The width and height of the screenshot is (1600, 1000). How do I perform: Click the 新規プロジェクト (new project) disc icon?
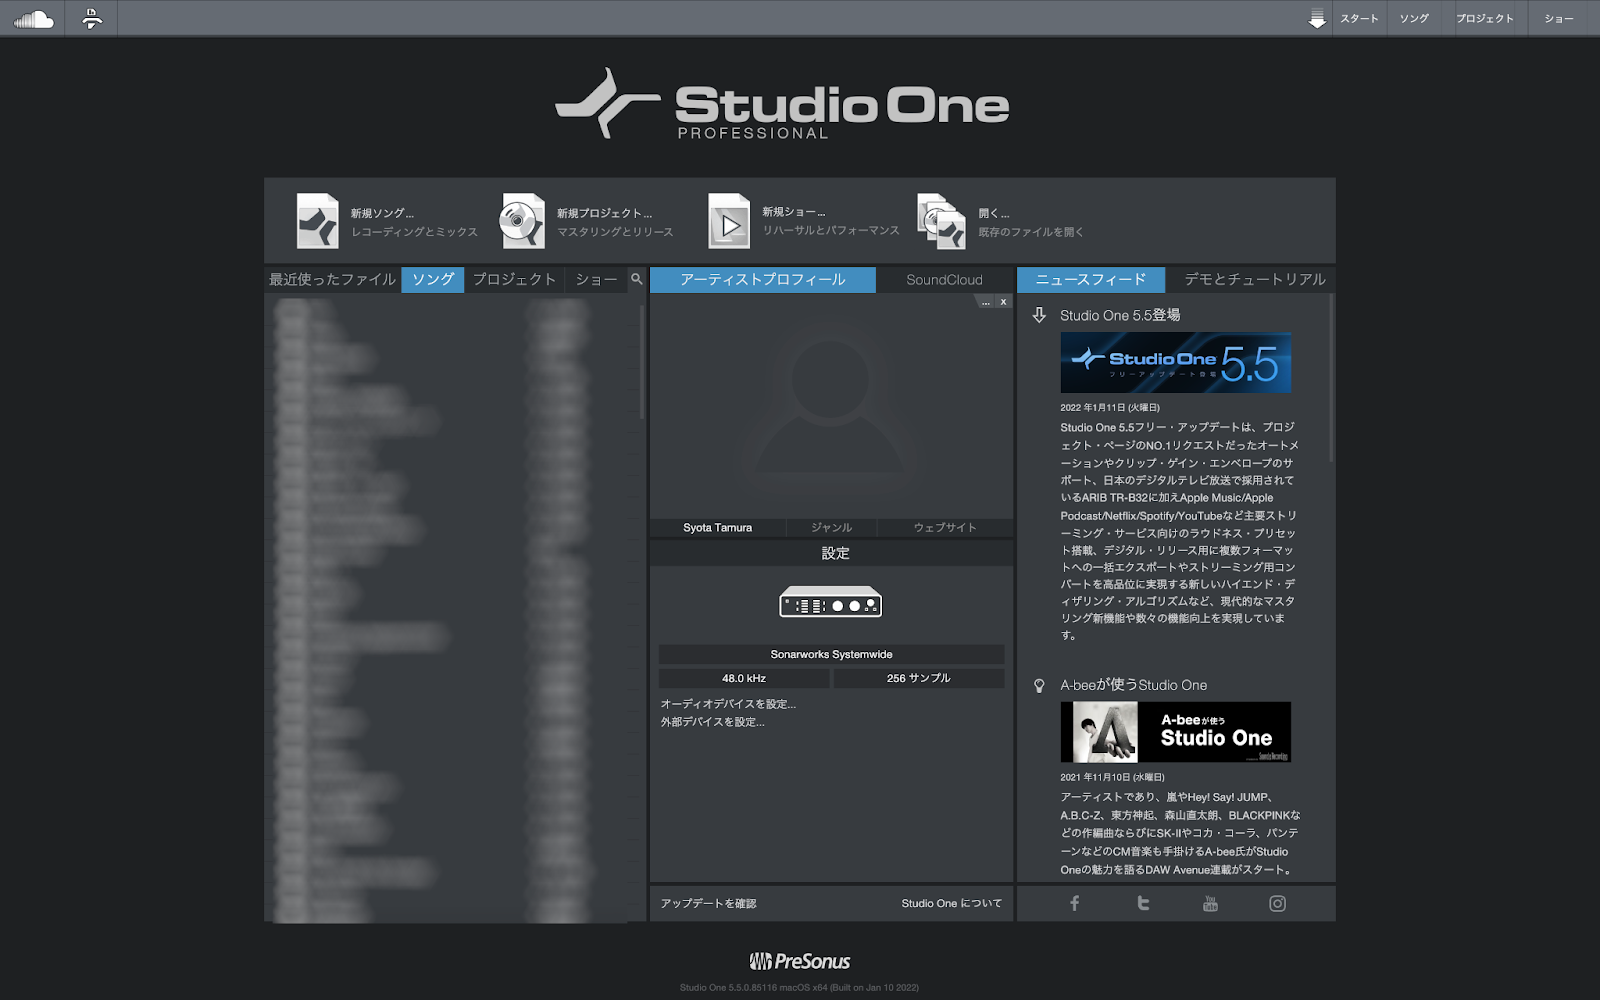click(522, 221)
